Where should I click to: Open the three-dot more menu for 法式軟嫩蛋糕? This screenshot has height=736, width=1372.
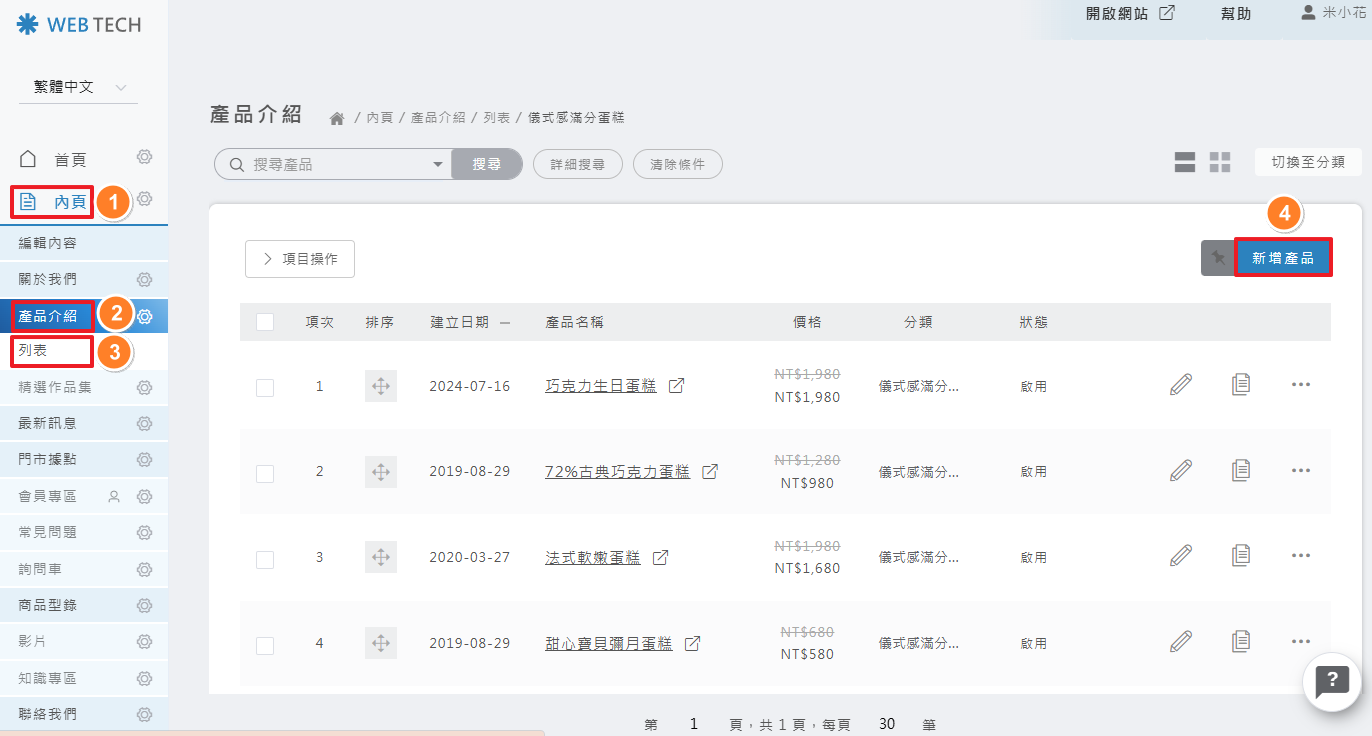point(1300,556)
